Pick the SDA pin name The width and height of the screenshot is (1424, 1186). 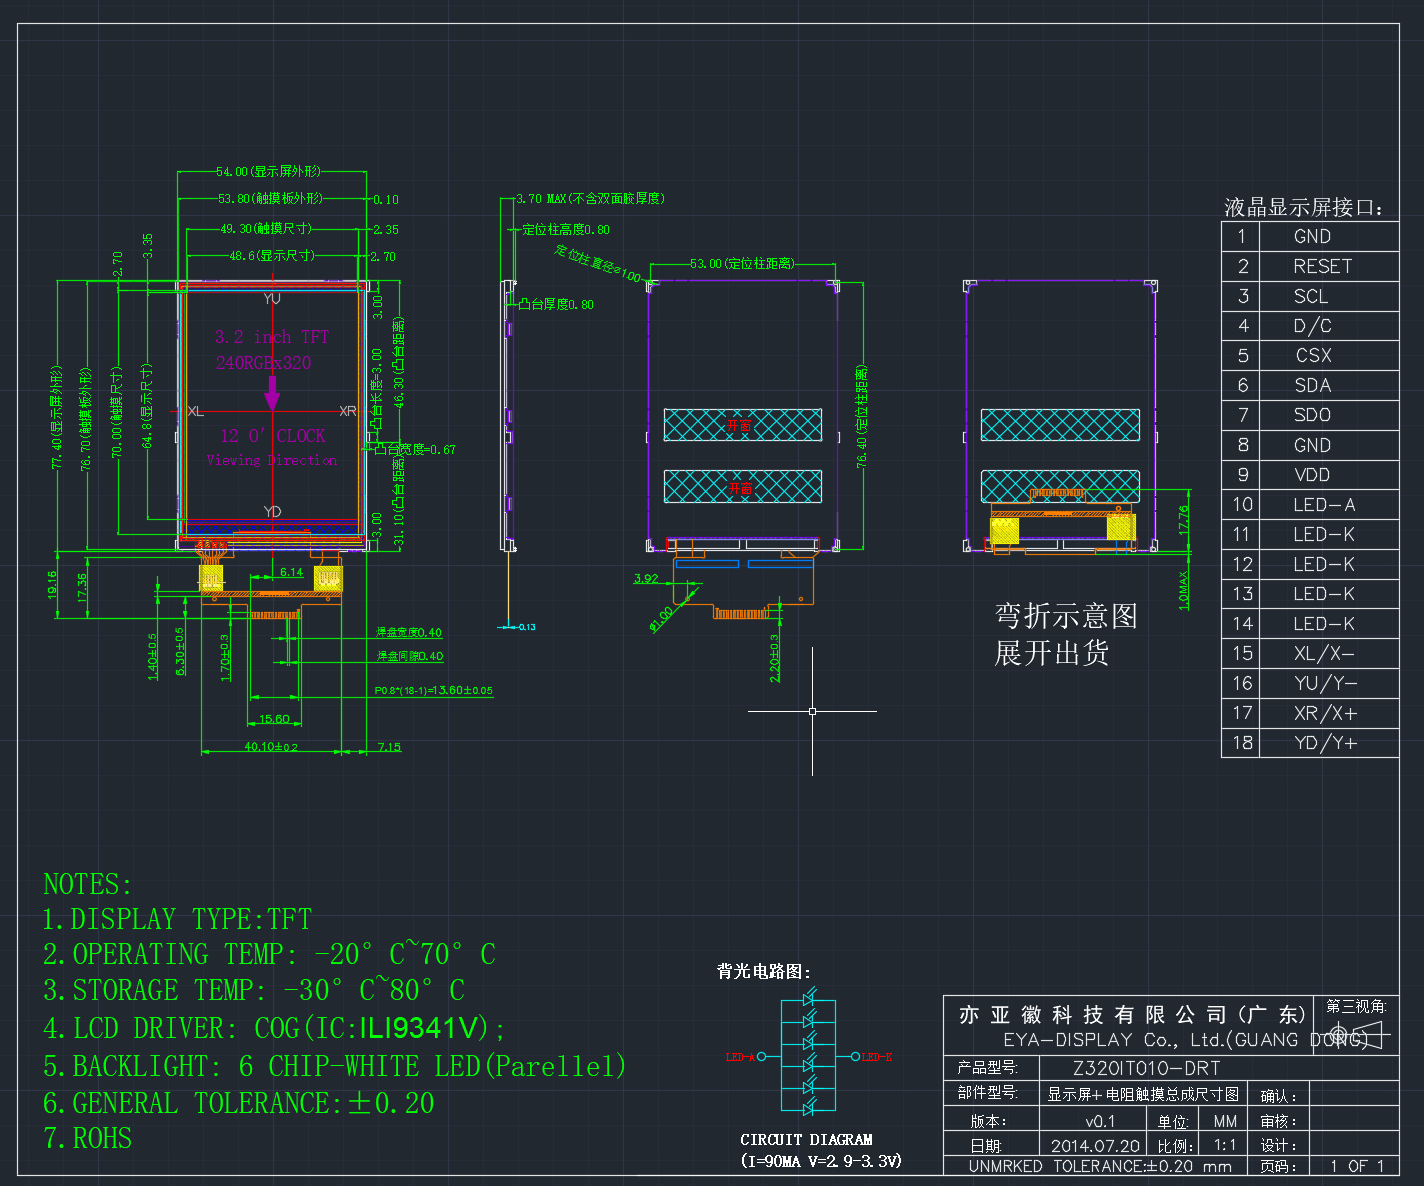(x=1312, y=385)
